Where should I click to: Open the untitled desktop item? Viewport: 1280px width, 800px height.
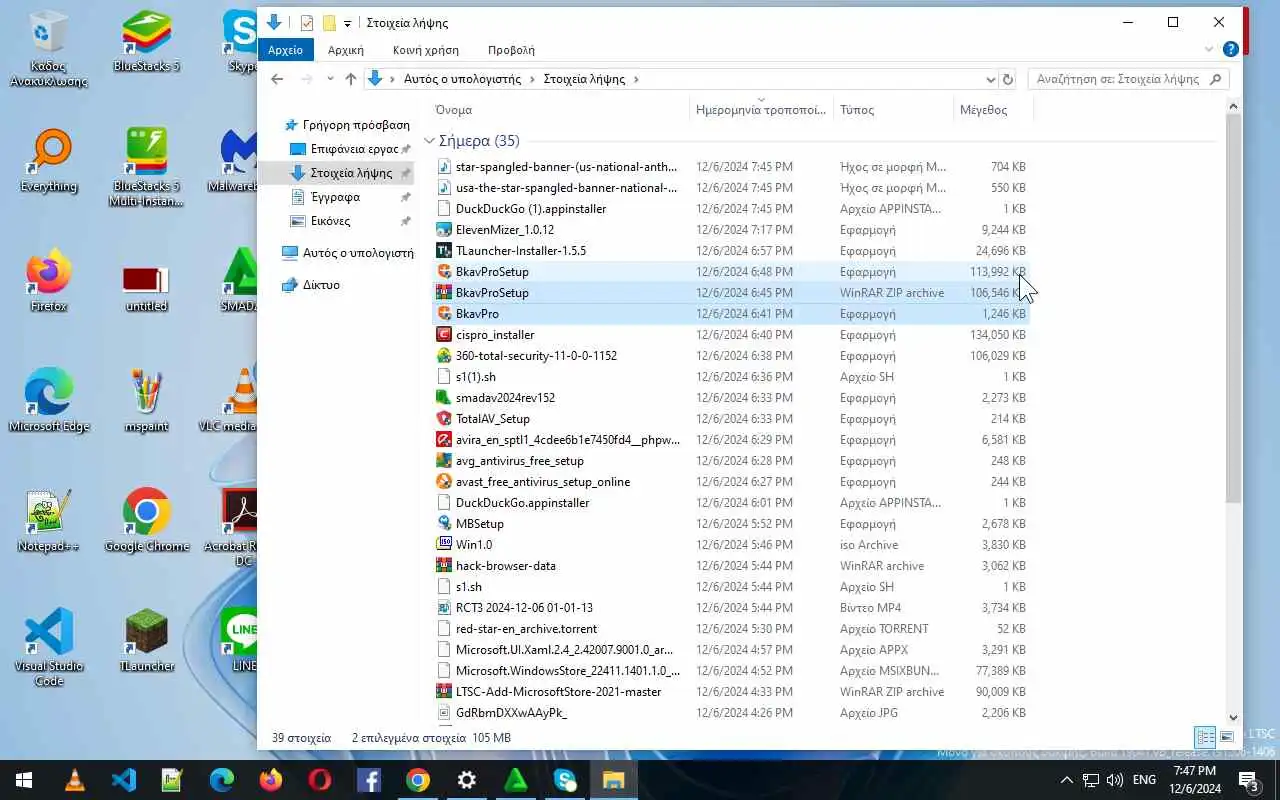tap(147, 288)
